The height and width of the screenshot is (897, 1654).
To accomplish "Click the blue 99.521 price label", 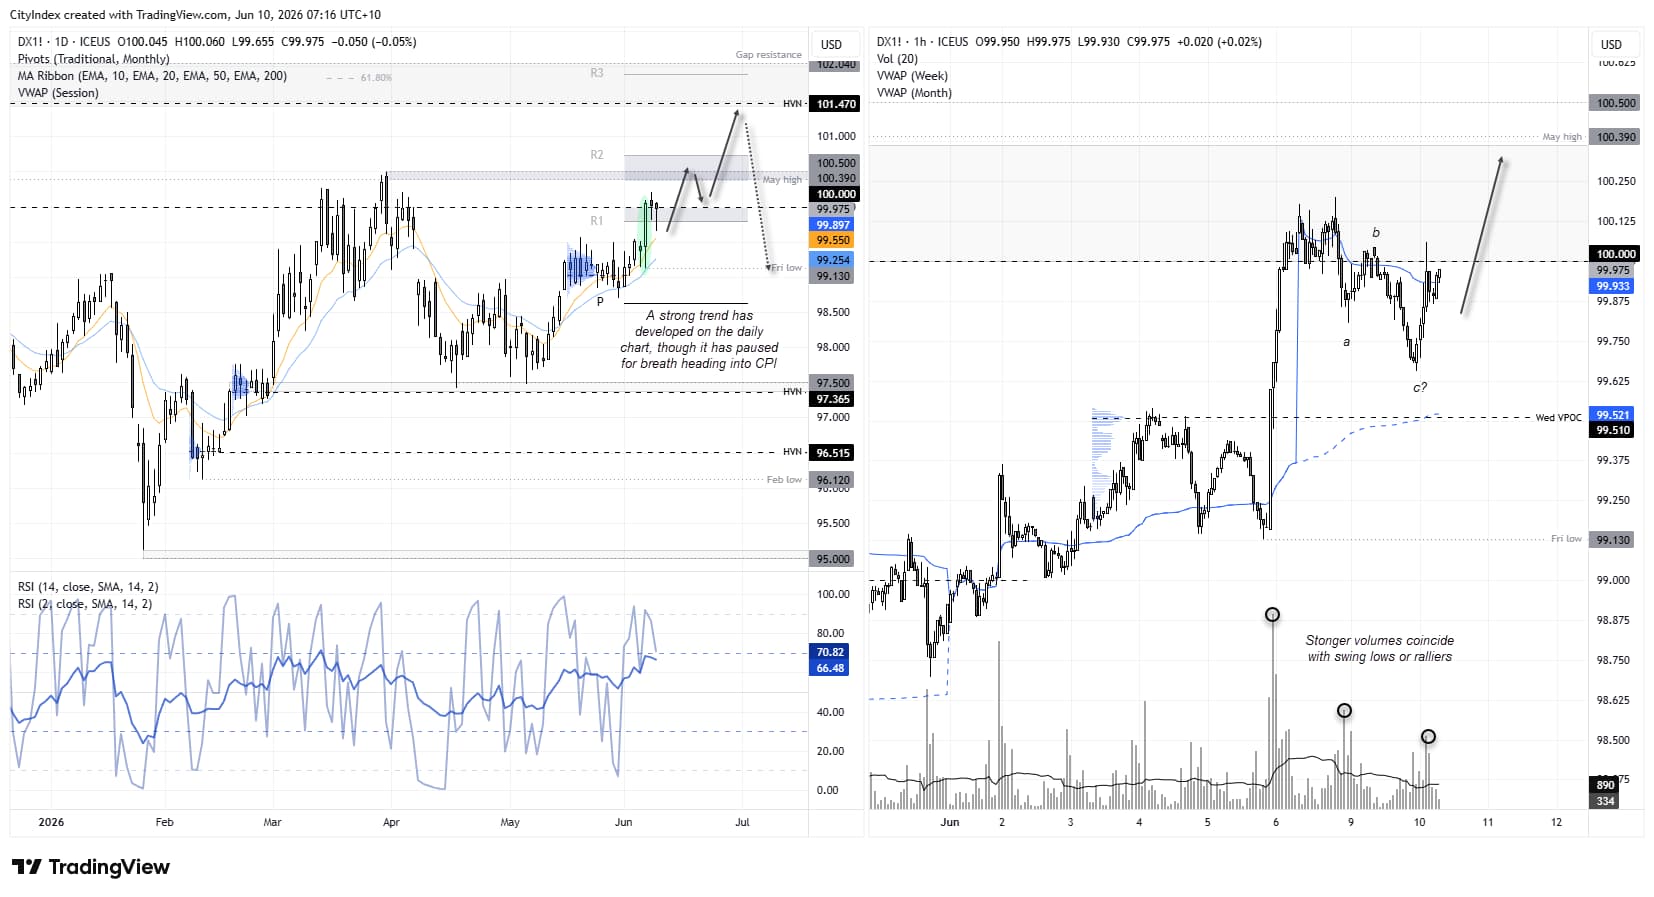I will (1612, 415).
